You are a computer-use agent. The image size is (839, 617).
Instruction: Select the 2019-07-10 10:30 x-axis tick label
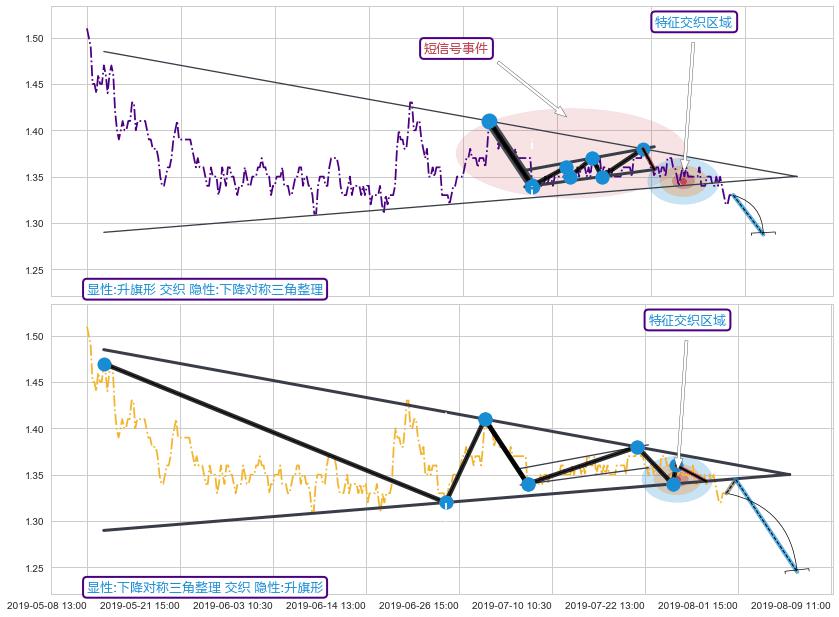(x=511, y=605)
